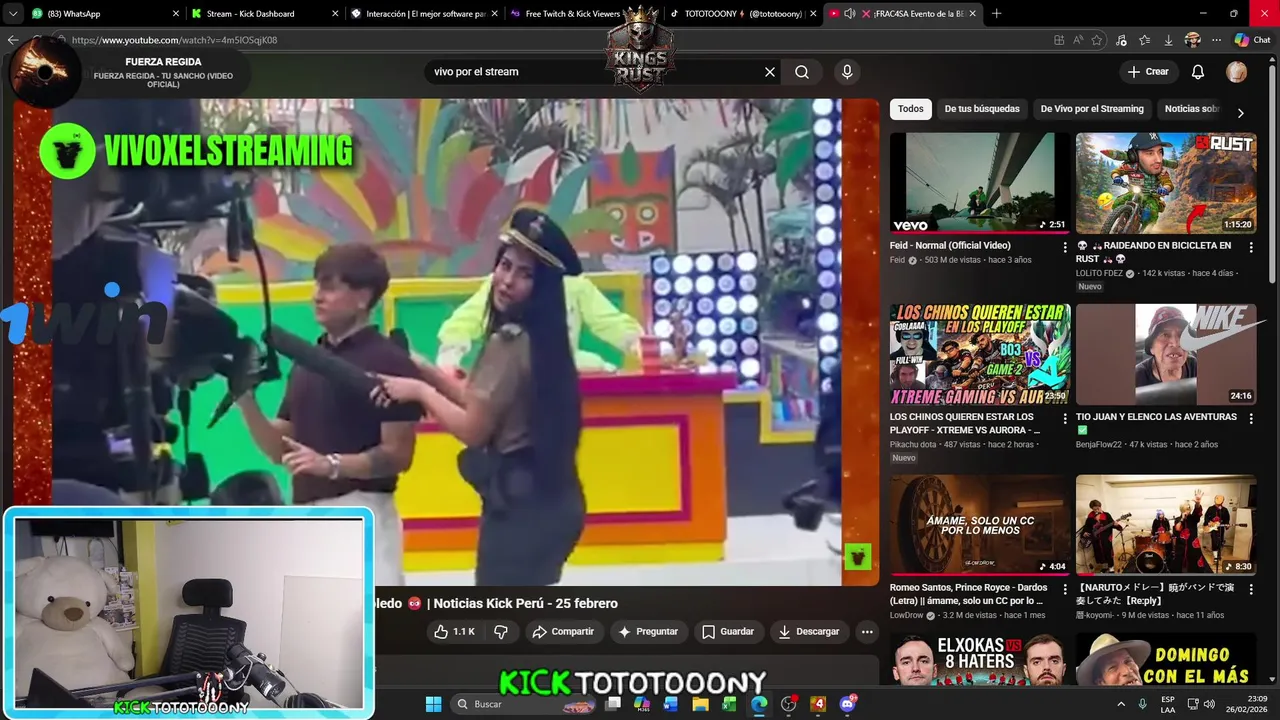This screenshot has width=1280, height=720.
Task: Start voice search with the microphone icon
Action: pos(847,72)
